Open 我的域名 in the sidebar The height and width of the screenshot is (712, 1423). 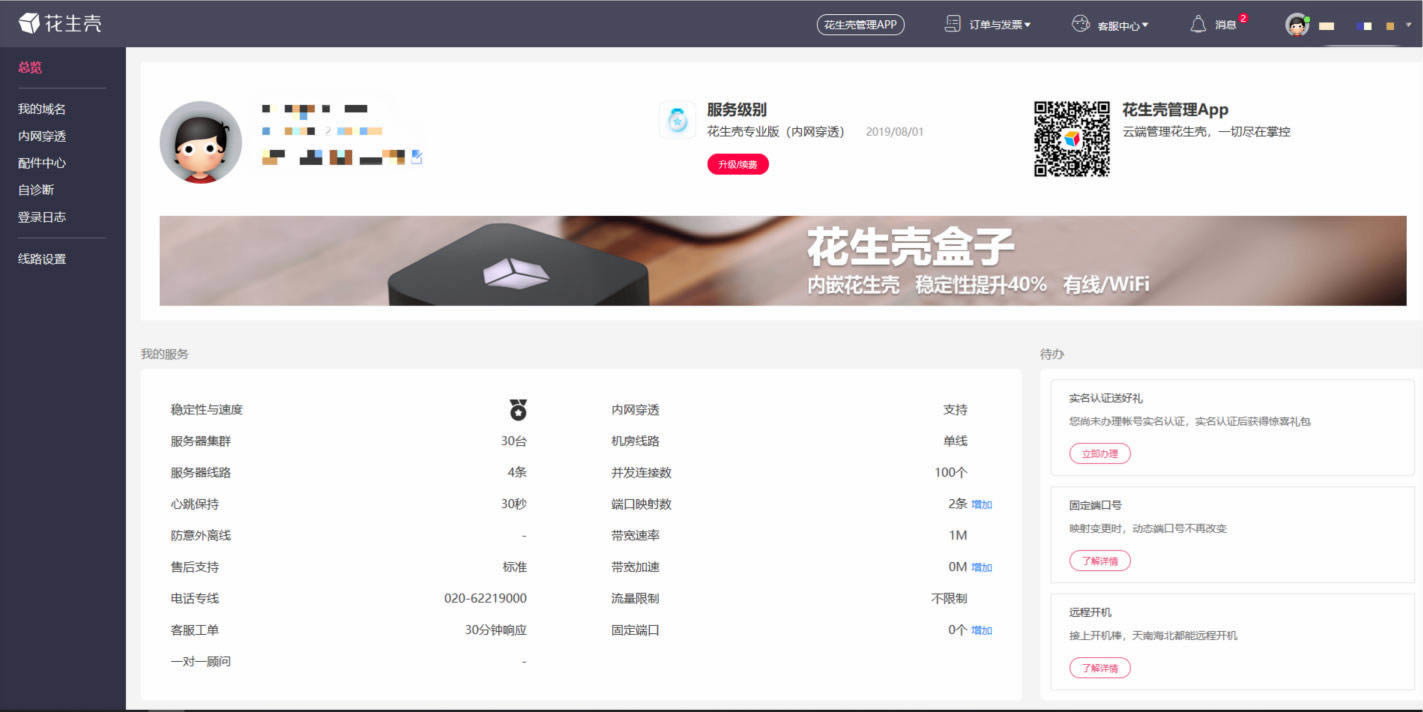click(x=42, y=109)
